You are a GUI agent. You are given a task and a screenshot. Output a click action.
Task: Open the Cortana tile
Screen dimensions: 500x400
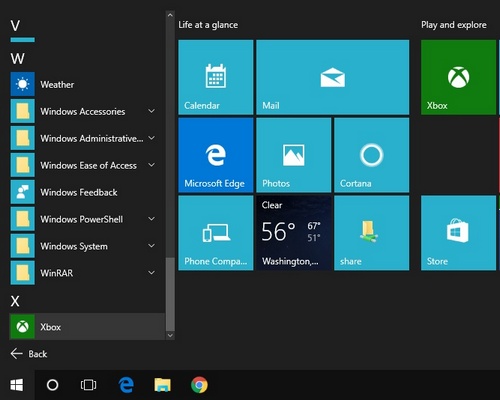372,155
